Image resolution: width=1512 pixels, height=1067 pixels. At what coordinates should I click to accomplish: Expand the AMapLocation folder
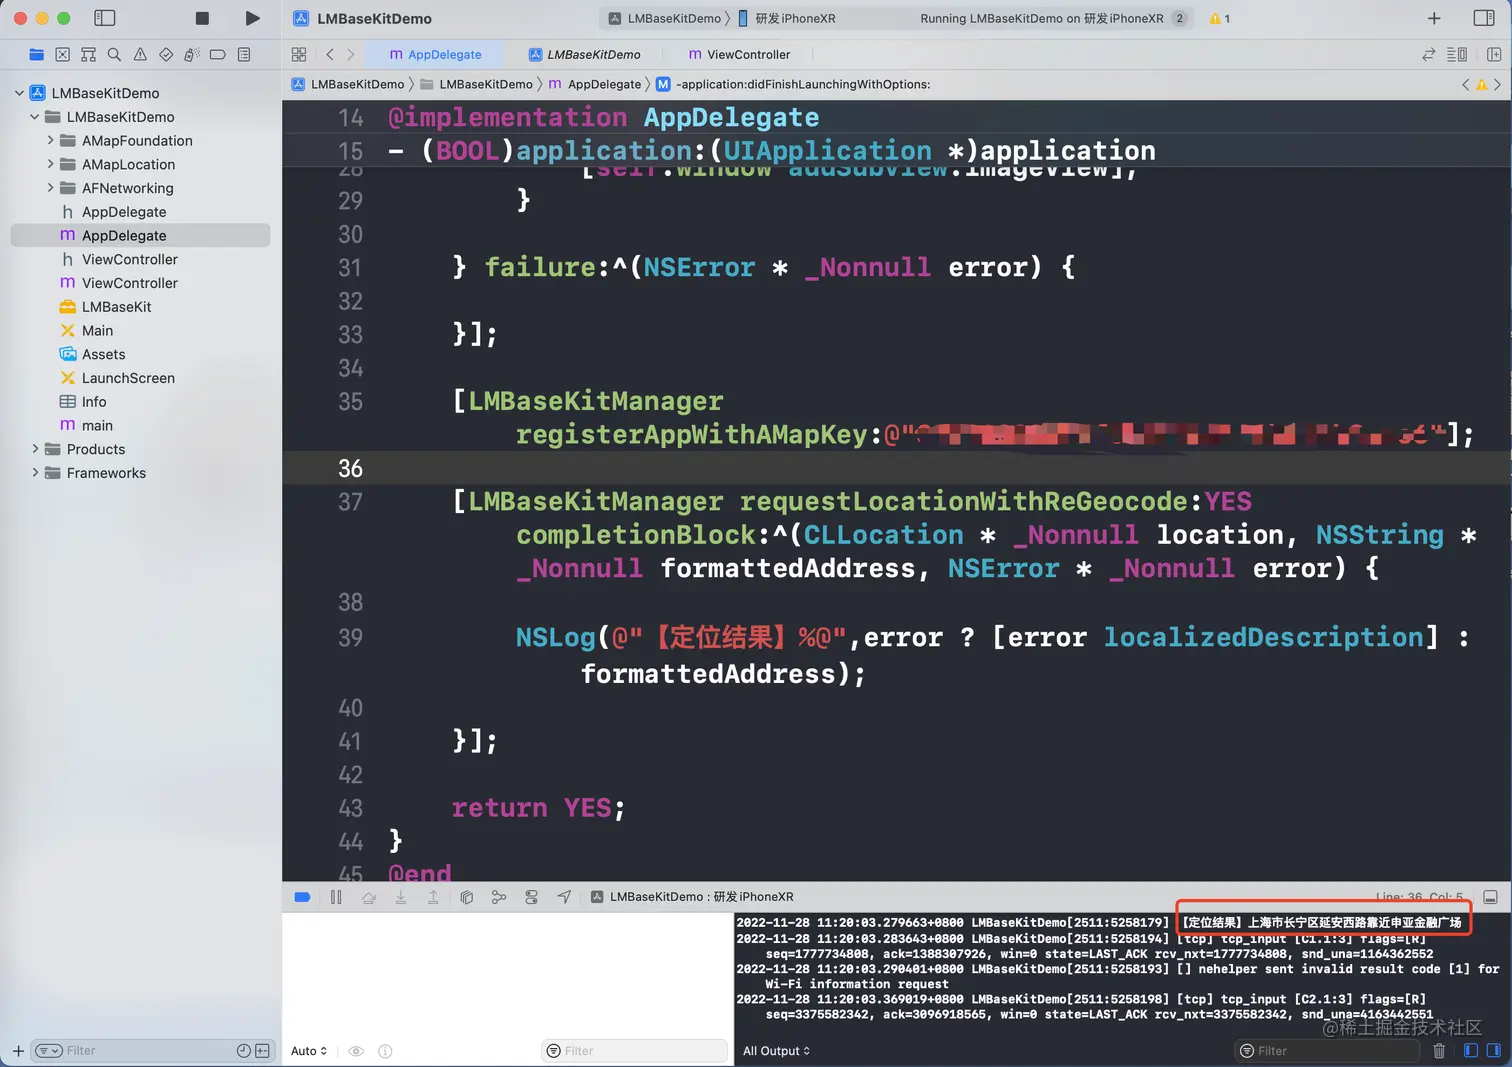tap(50, 164)
